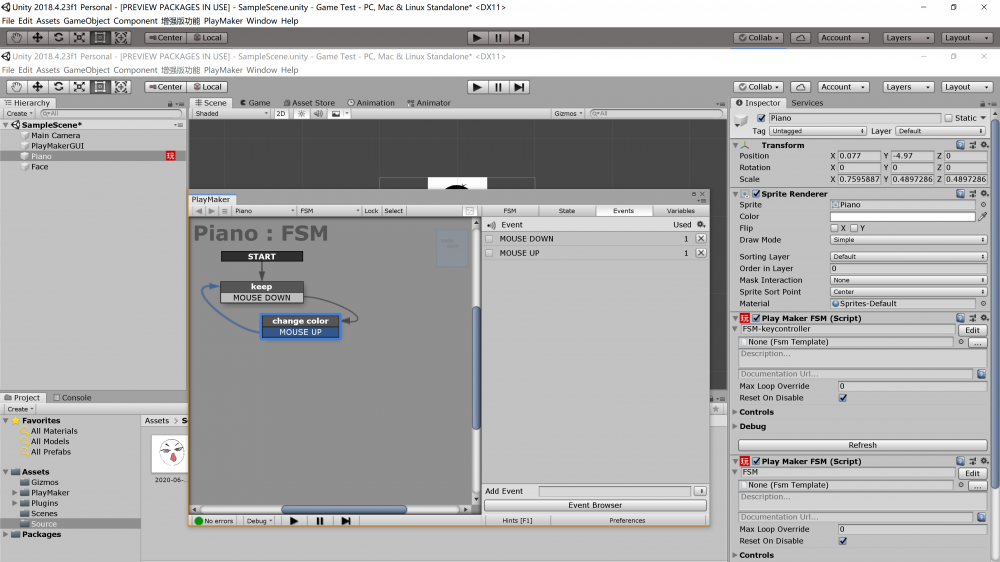Switch to the Animator tab
The width and height of the screenshot is (1000, 562).
429,103
